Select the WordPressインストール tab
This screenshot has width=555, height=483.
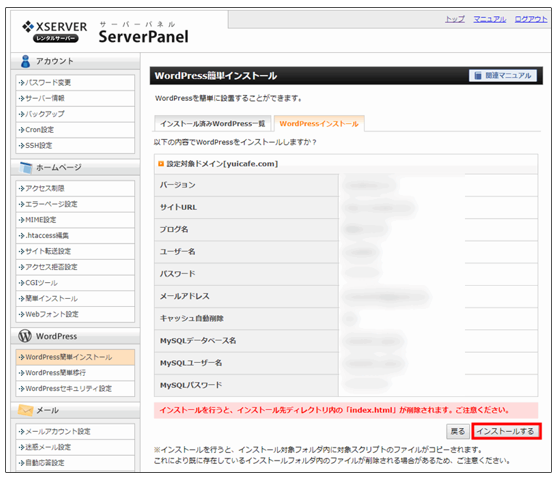(x=319, y=123)
